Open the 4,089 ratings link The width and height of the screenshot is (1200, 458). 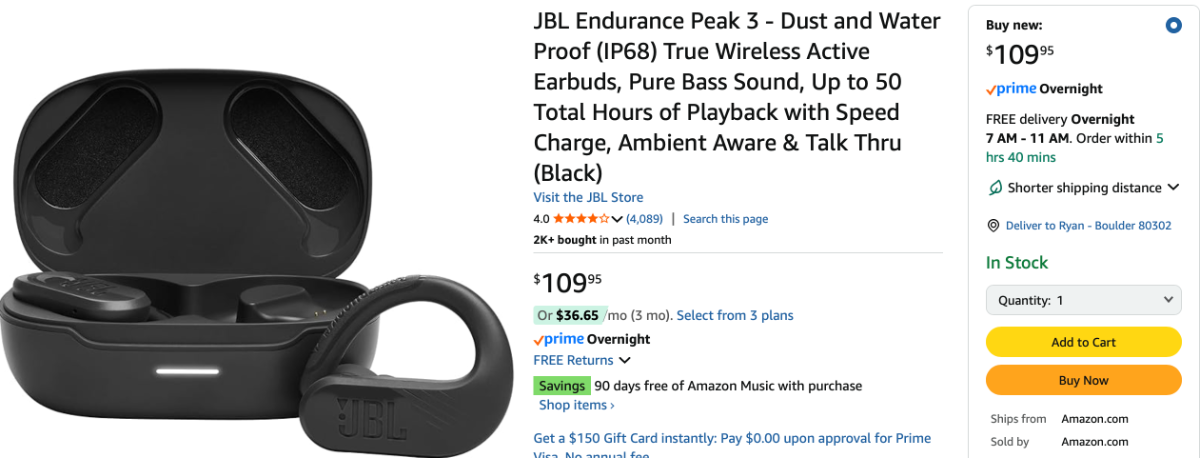point(645,219)
